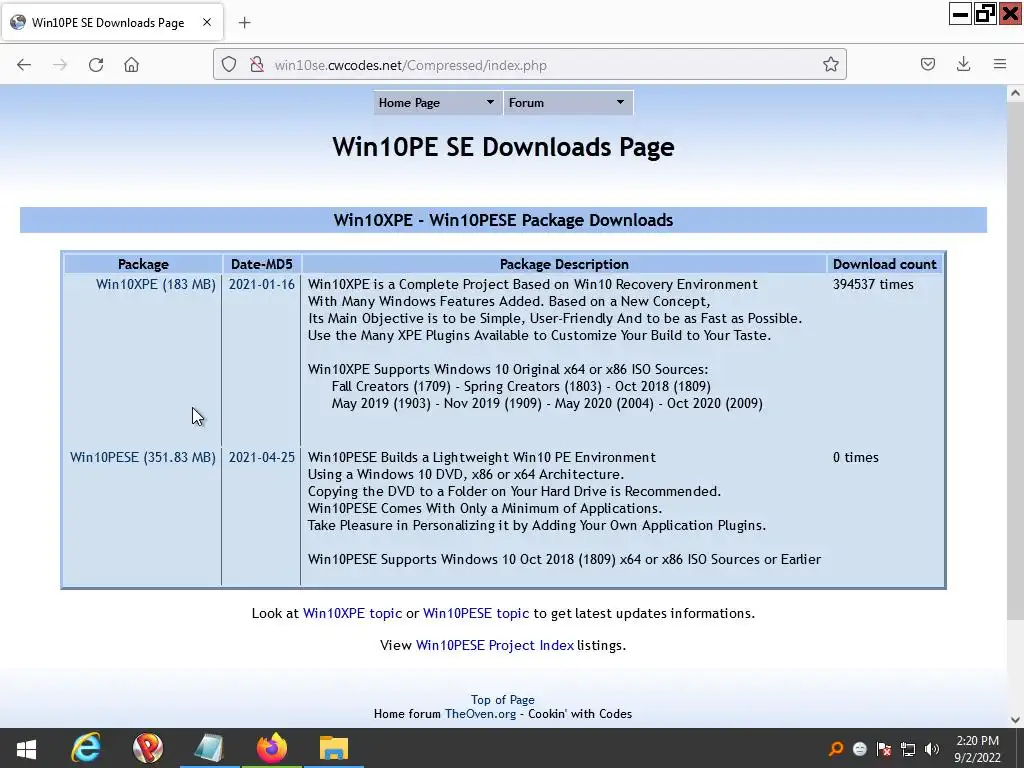This screenshot has width=1024, height=768.
Task: Close the Win10PE SE Downloads tab
Action: (207, 22)
